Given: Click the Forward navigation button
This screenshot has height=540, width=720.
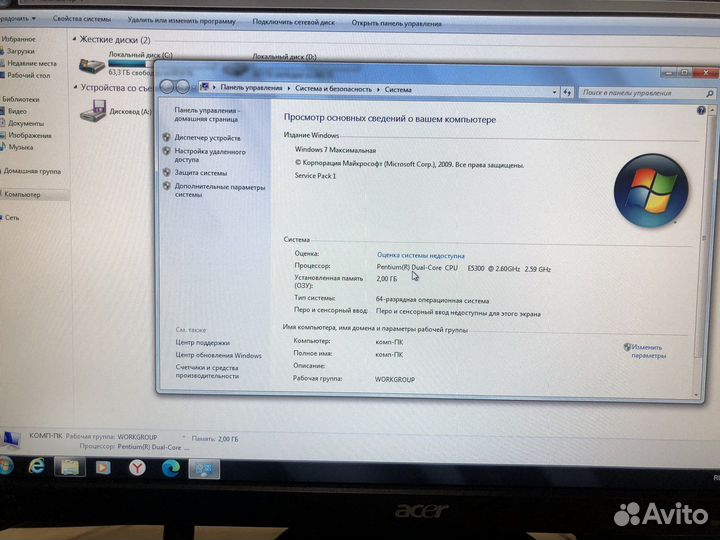Looking at the screenshot, I should click(x=183, y=87).
